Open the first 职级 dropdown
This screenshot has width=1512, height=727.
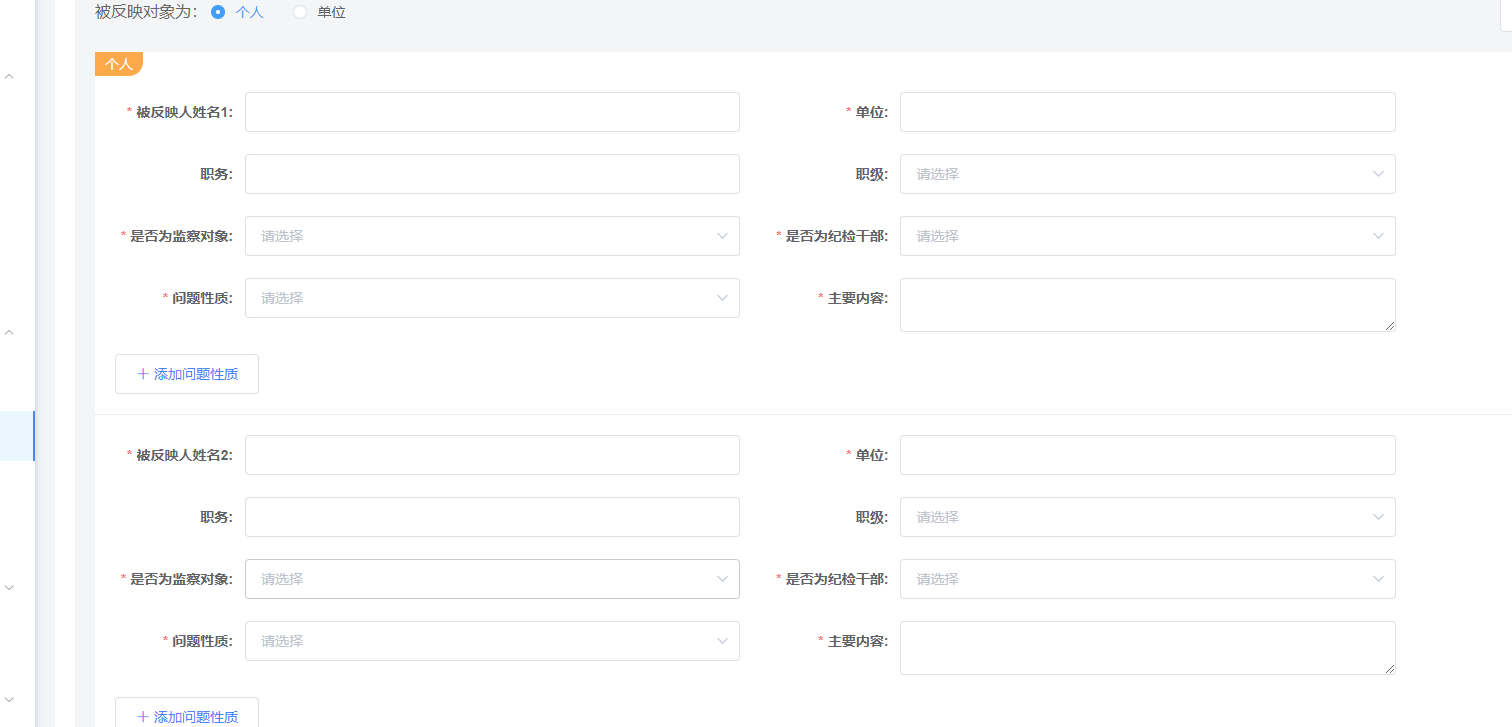(x=1147, y=174)
